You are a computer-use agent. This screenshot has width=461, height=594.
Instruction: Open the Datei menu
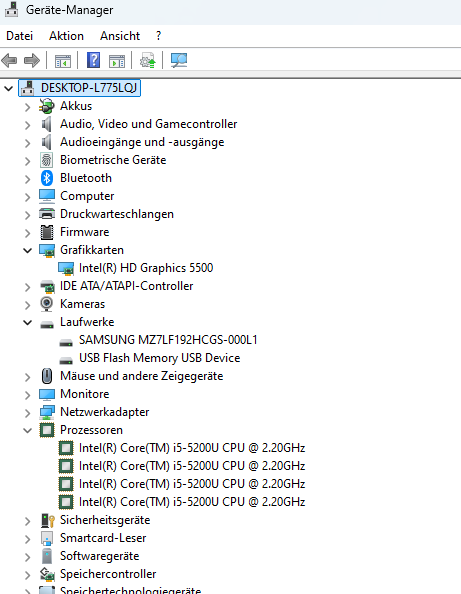point(20,36)
